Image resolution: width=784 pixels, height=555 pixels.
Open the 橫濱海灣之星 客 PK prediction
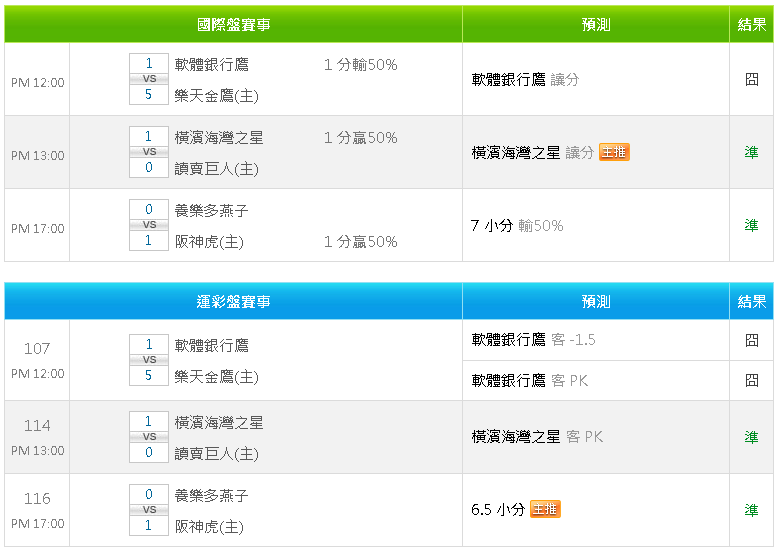(537, 437)
